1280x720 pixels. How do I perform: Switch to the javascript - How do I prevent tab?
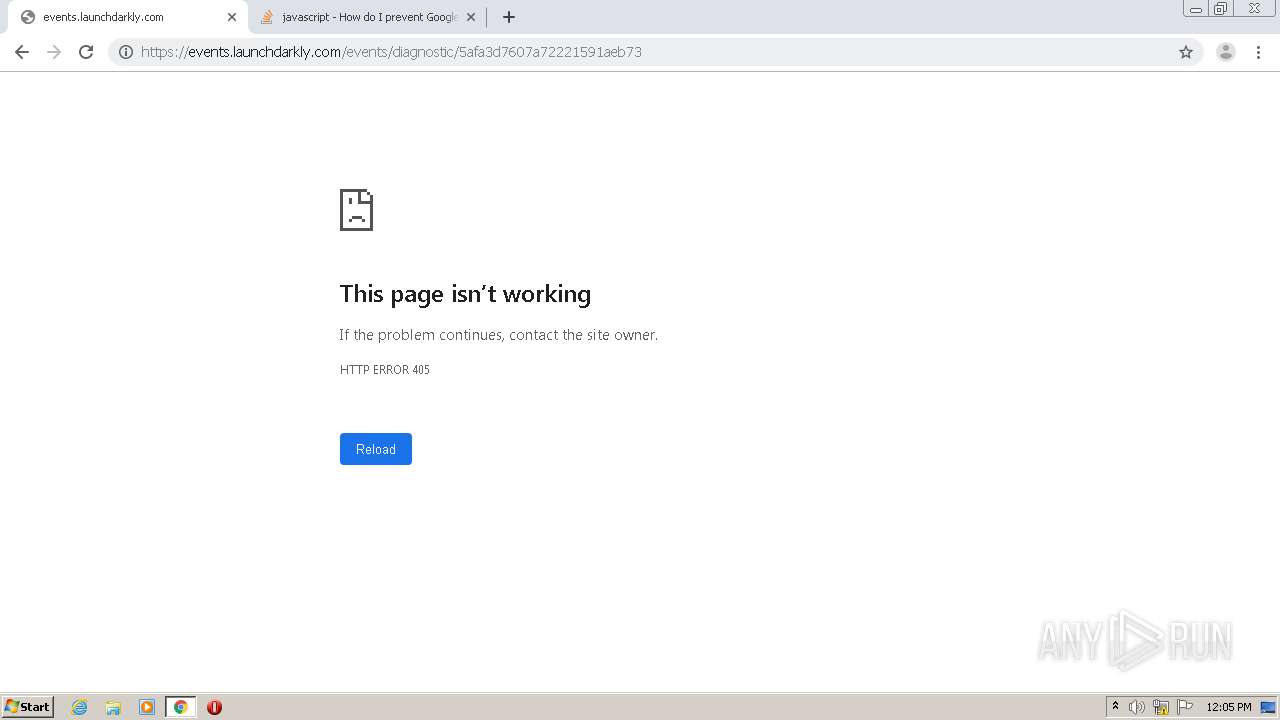coord(366,17)
